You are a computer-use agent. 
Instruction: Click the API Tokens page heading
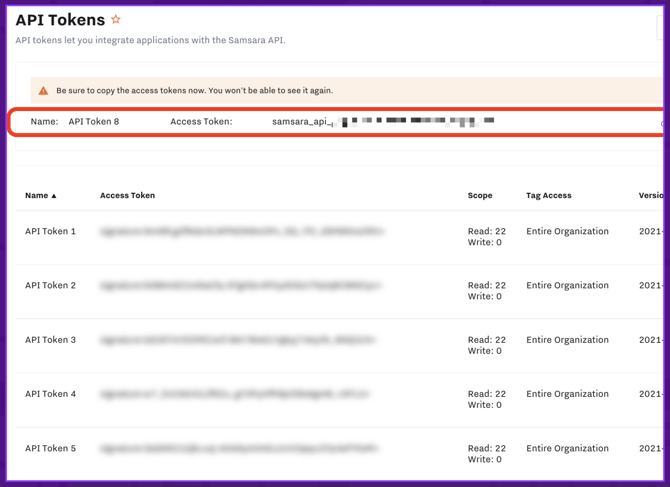click(60, 20)
